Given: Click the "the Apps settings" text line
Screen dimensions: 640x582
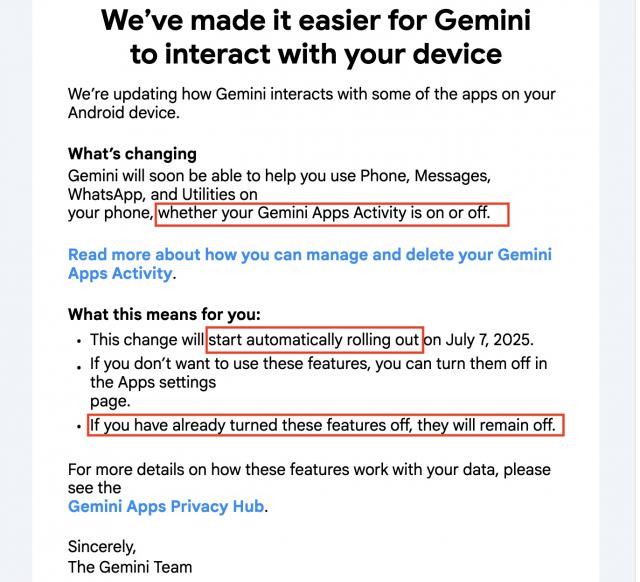Looking at the screenshot, I should tap(152, 382).
